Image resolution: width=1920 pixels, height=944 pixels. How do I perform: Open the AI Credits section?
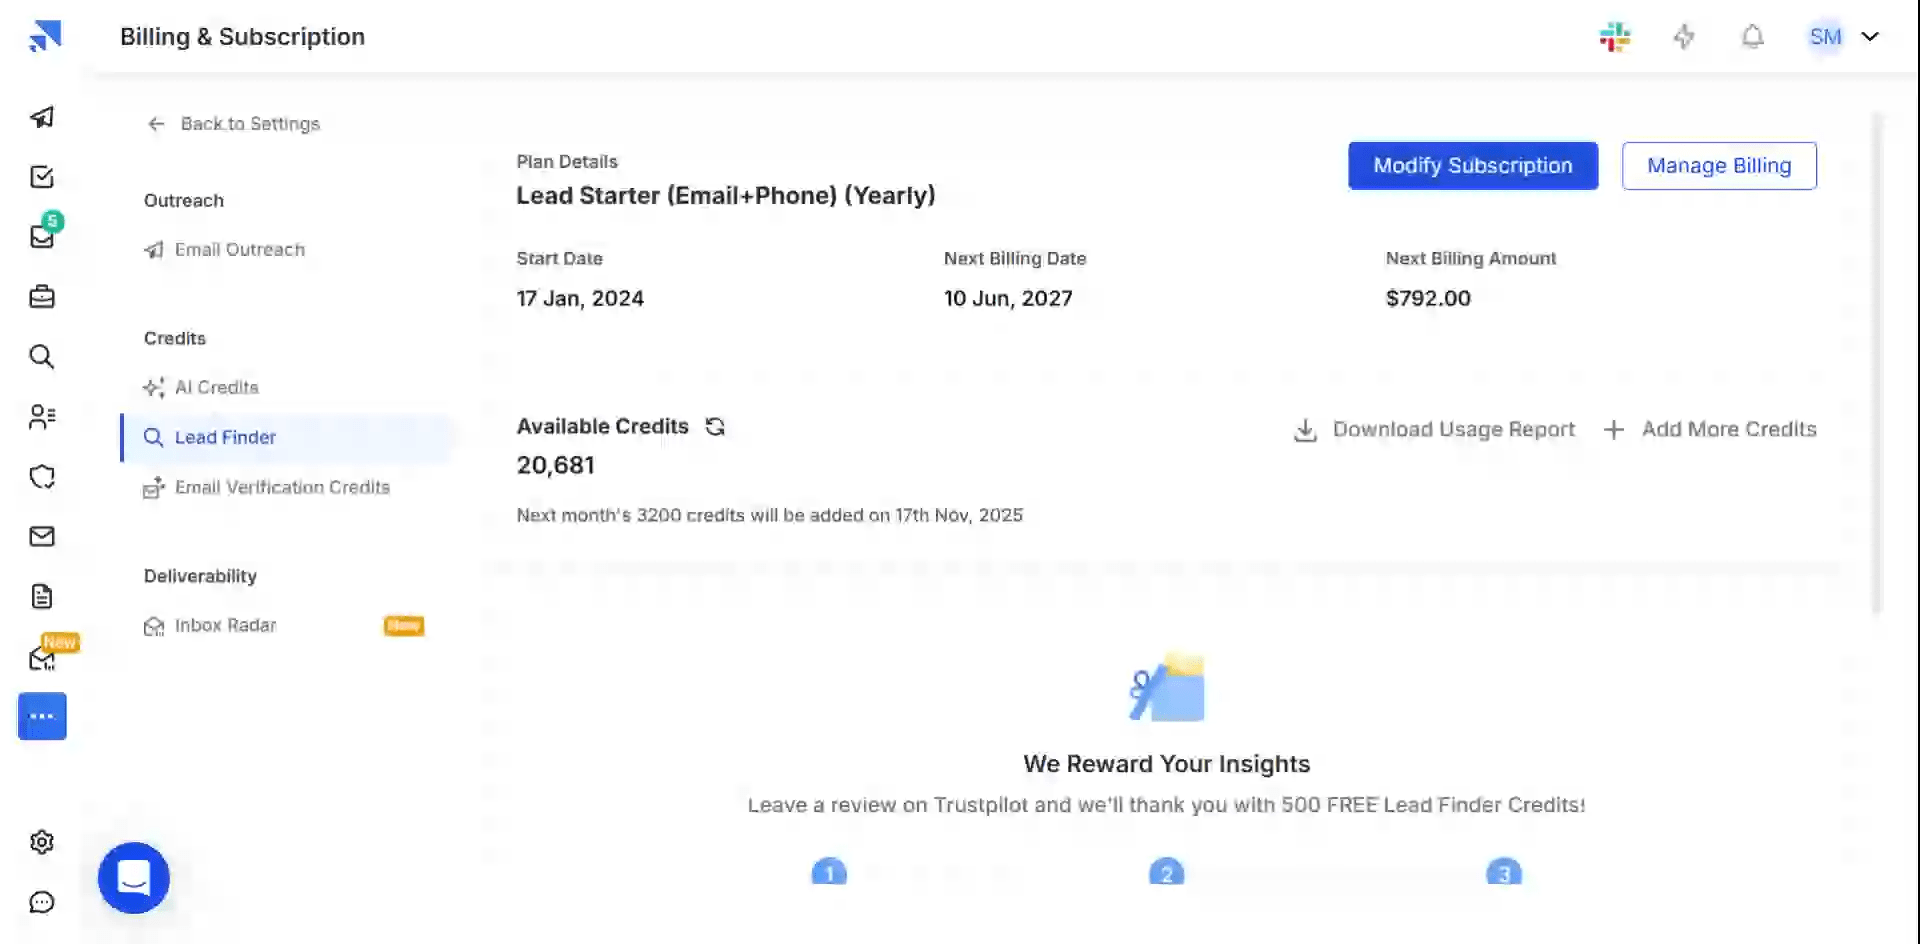coord(201,388)
